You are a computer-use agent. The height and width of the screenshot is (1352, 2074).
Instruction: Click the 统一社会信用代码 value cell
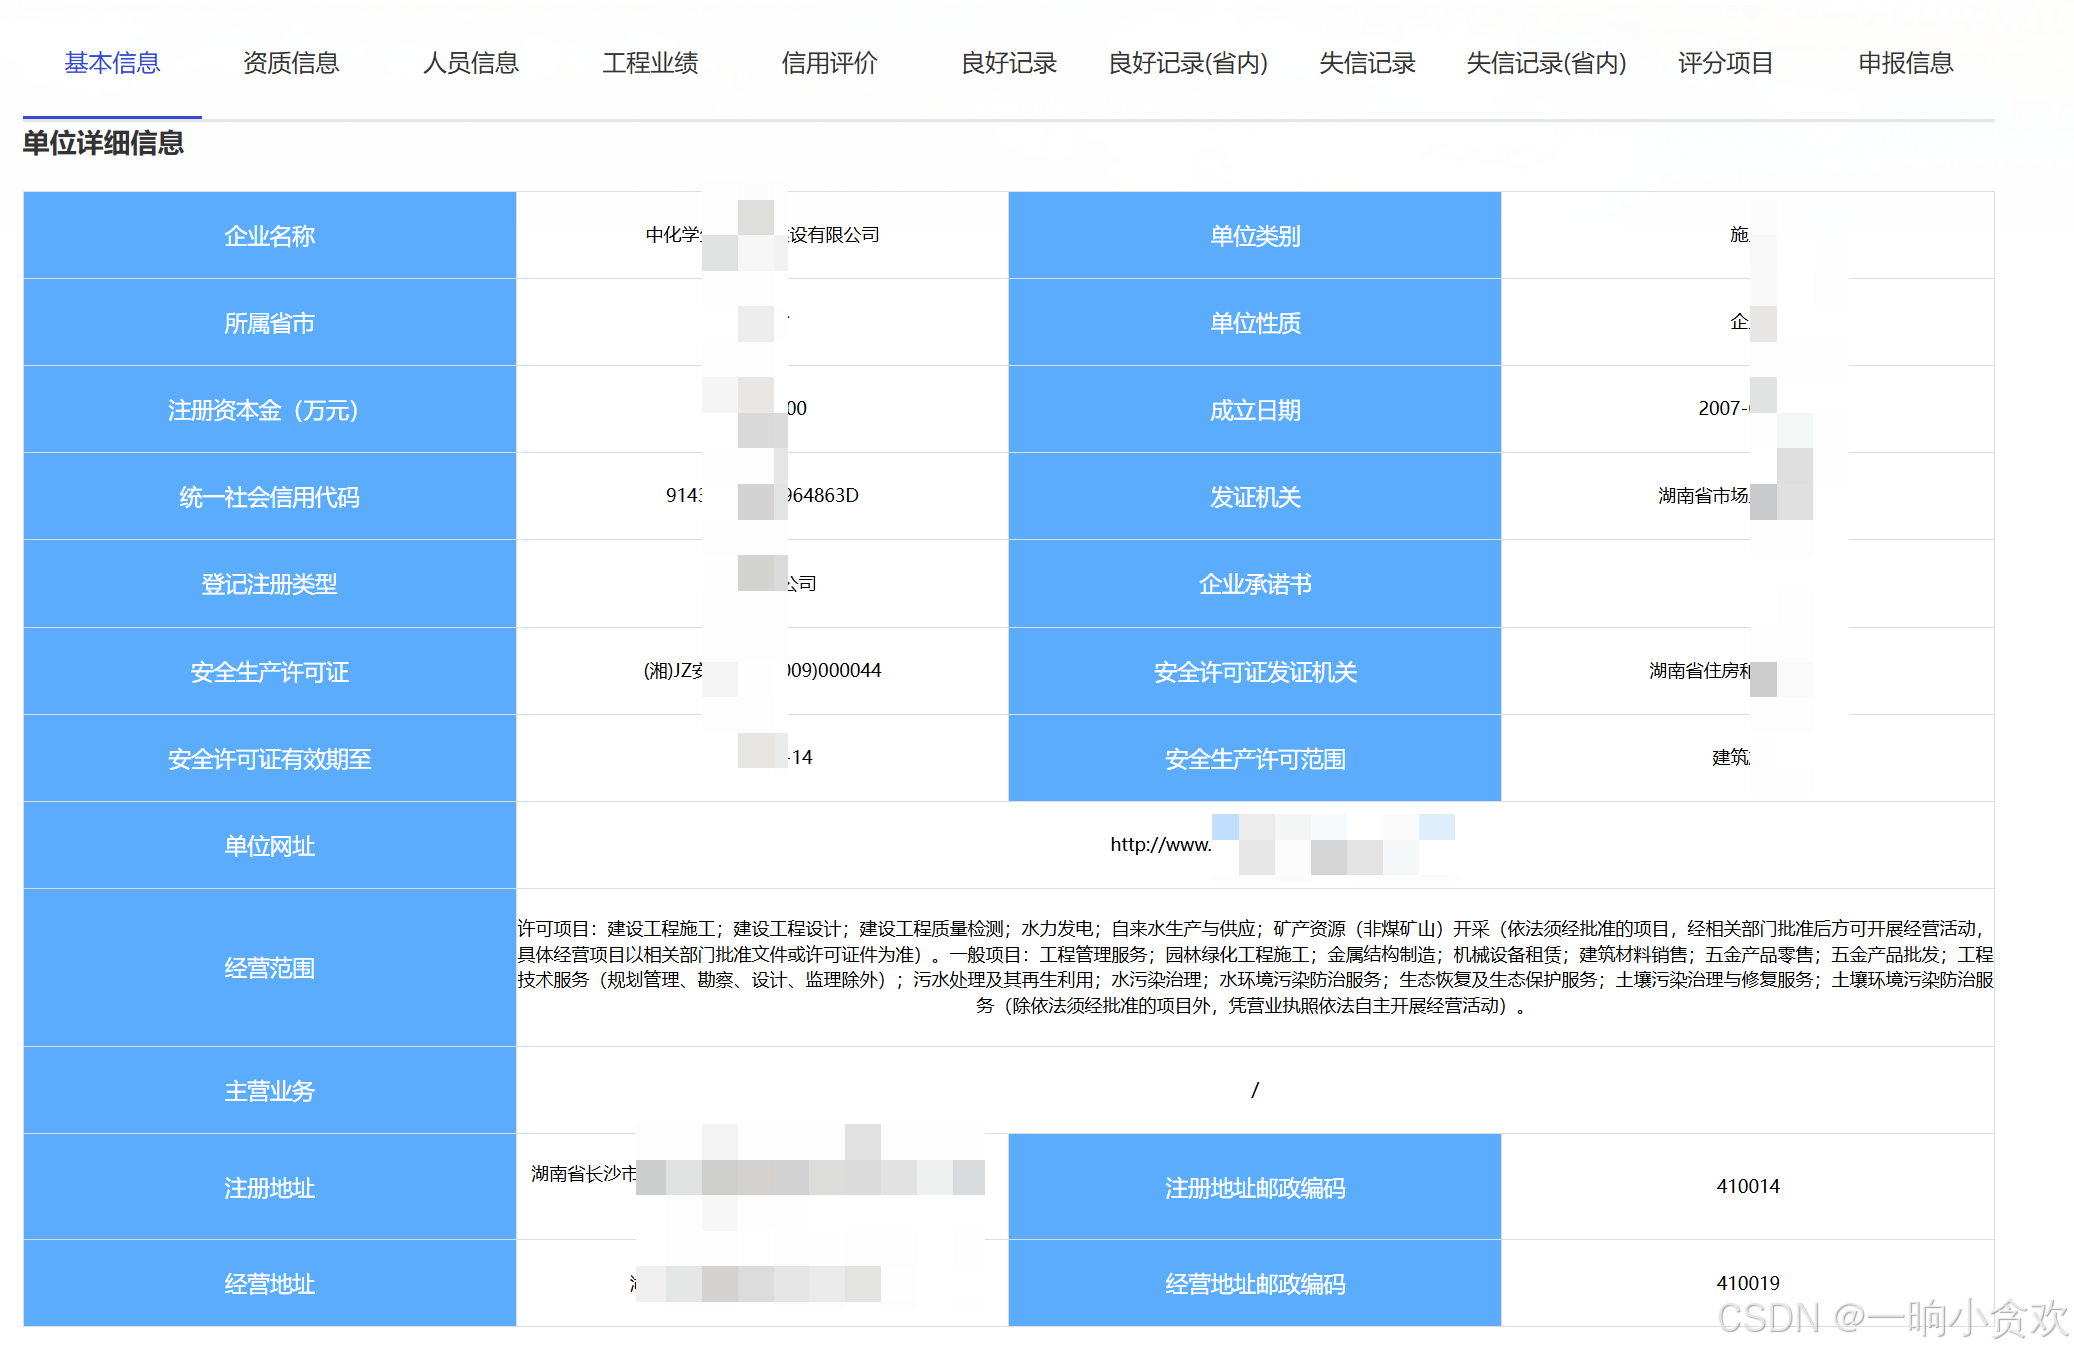[x=763, y=497]
